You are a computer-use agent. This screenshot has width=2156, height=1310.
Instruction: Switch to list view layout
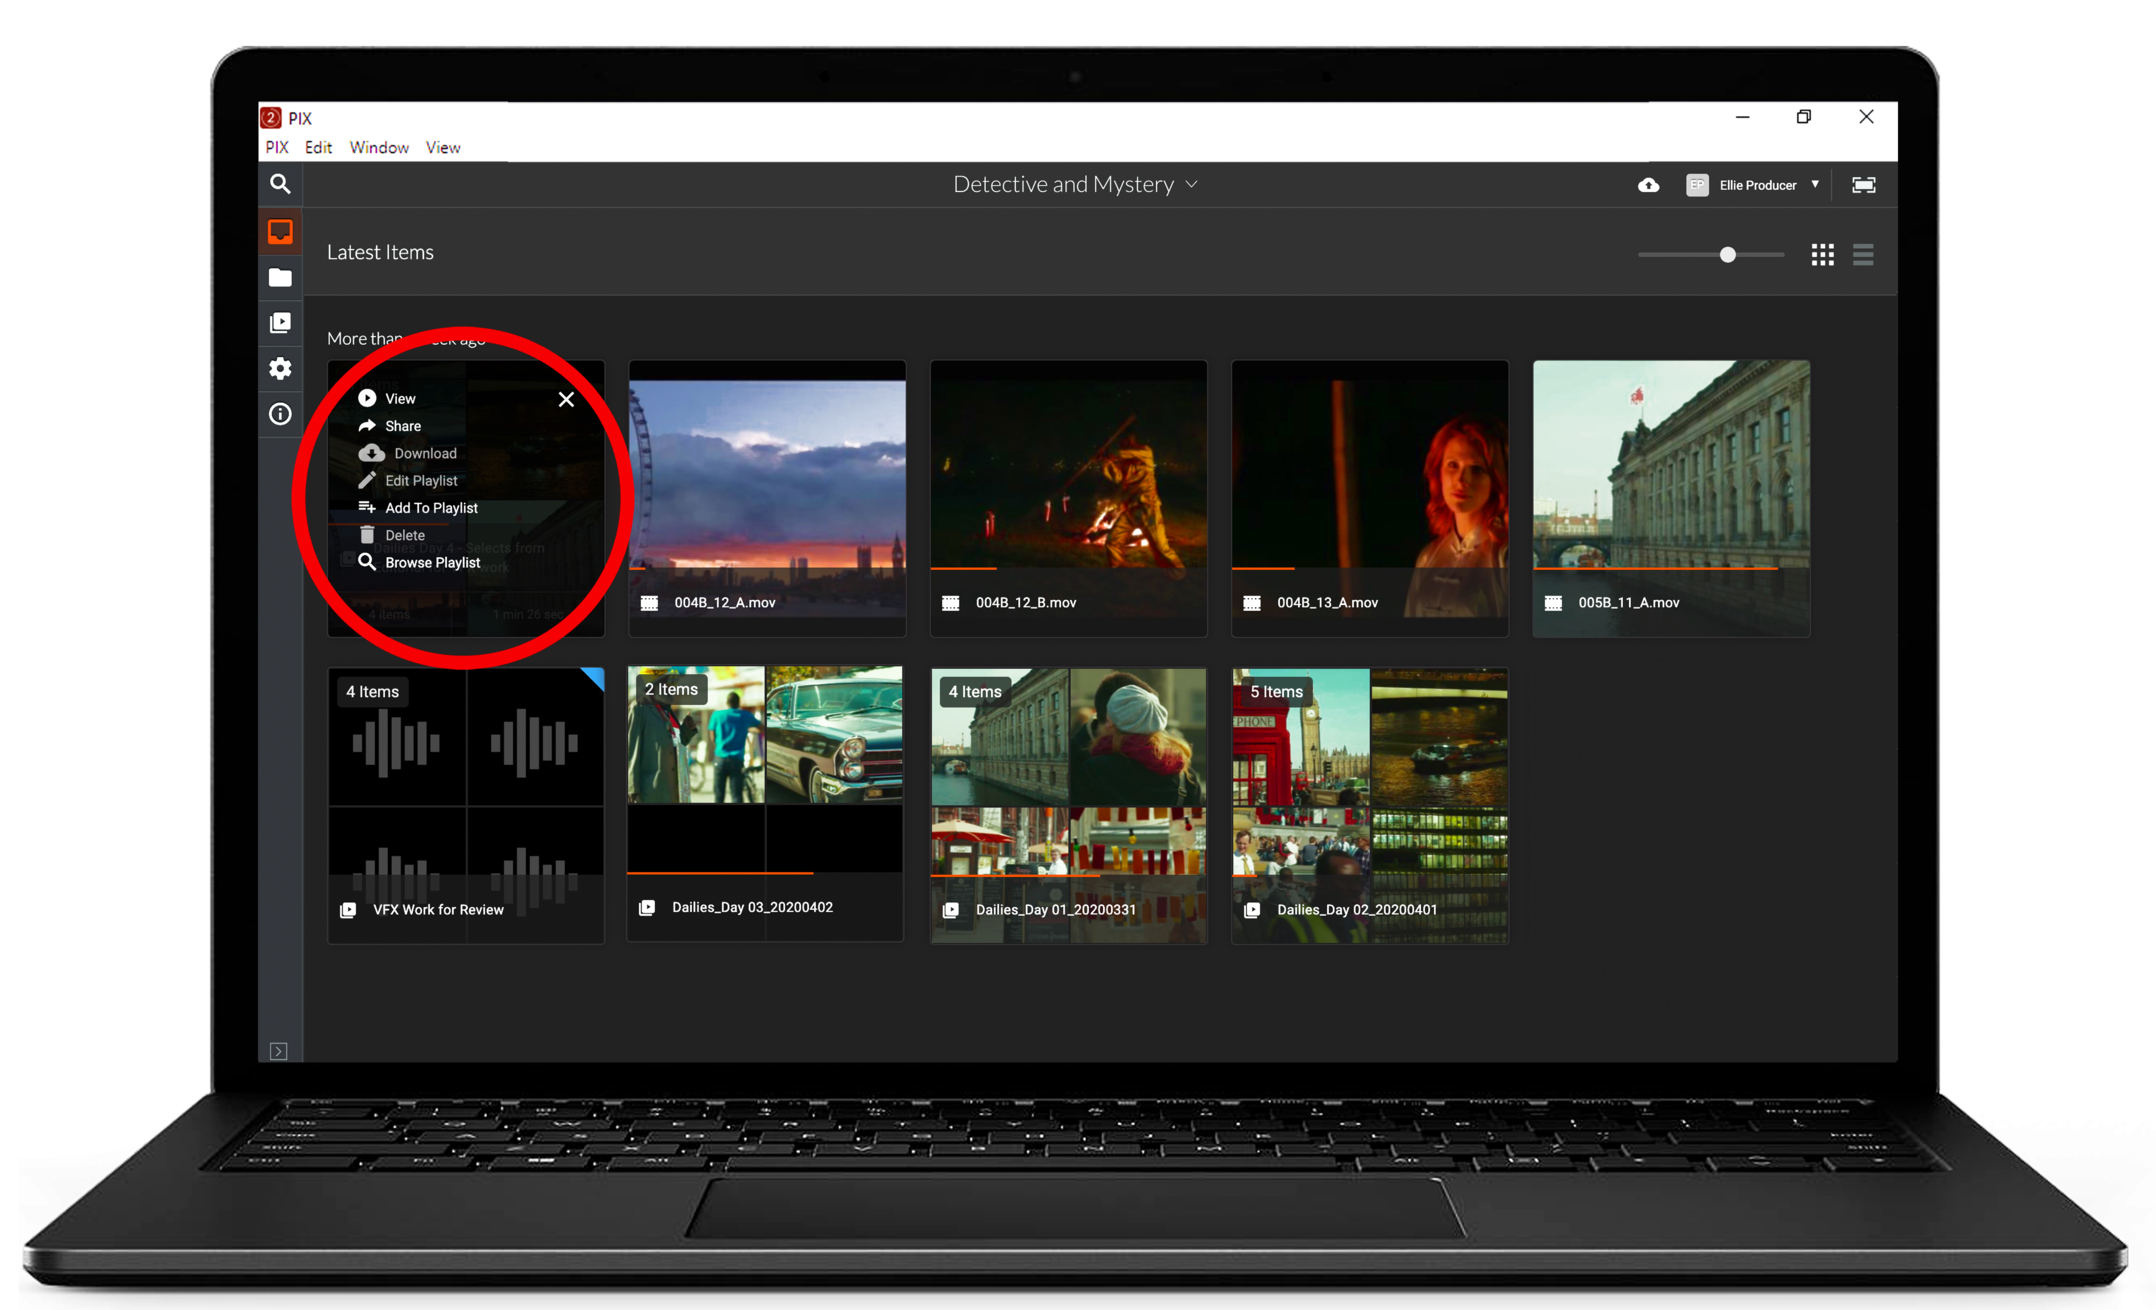[1862, 255]
